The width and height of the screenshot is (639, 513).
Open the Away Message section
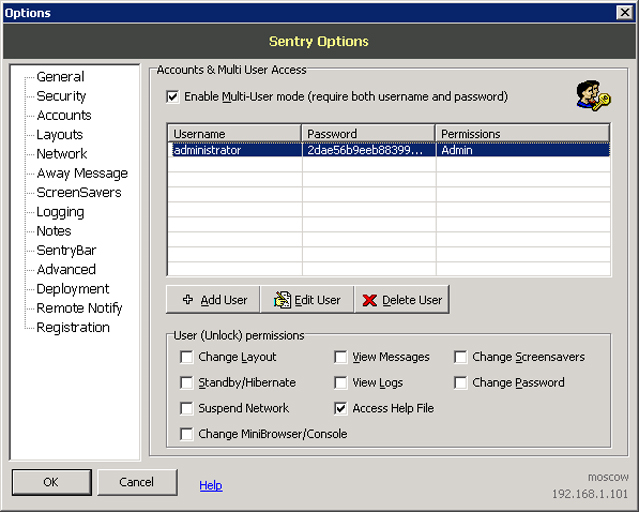coord(82,173)
